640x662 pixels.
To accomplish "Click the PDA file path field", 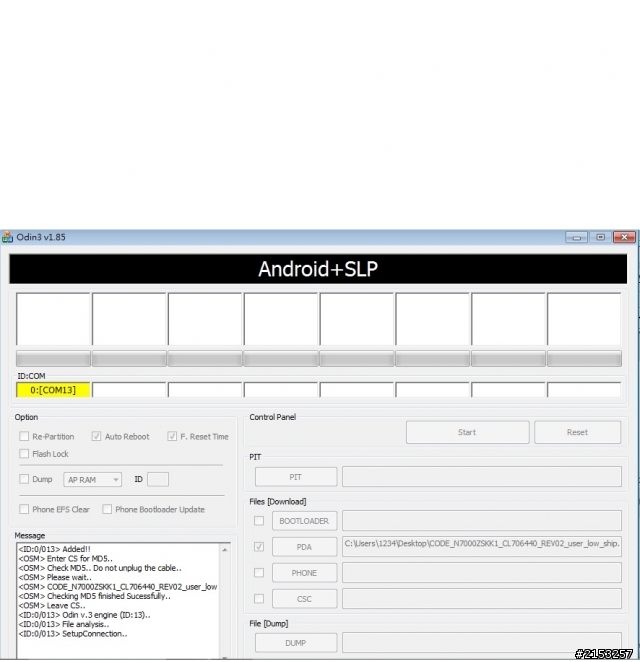I will pyautogui.click(x=482, y=546).
